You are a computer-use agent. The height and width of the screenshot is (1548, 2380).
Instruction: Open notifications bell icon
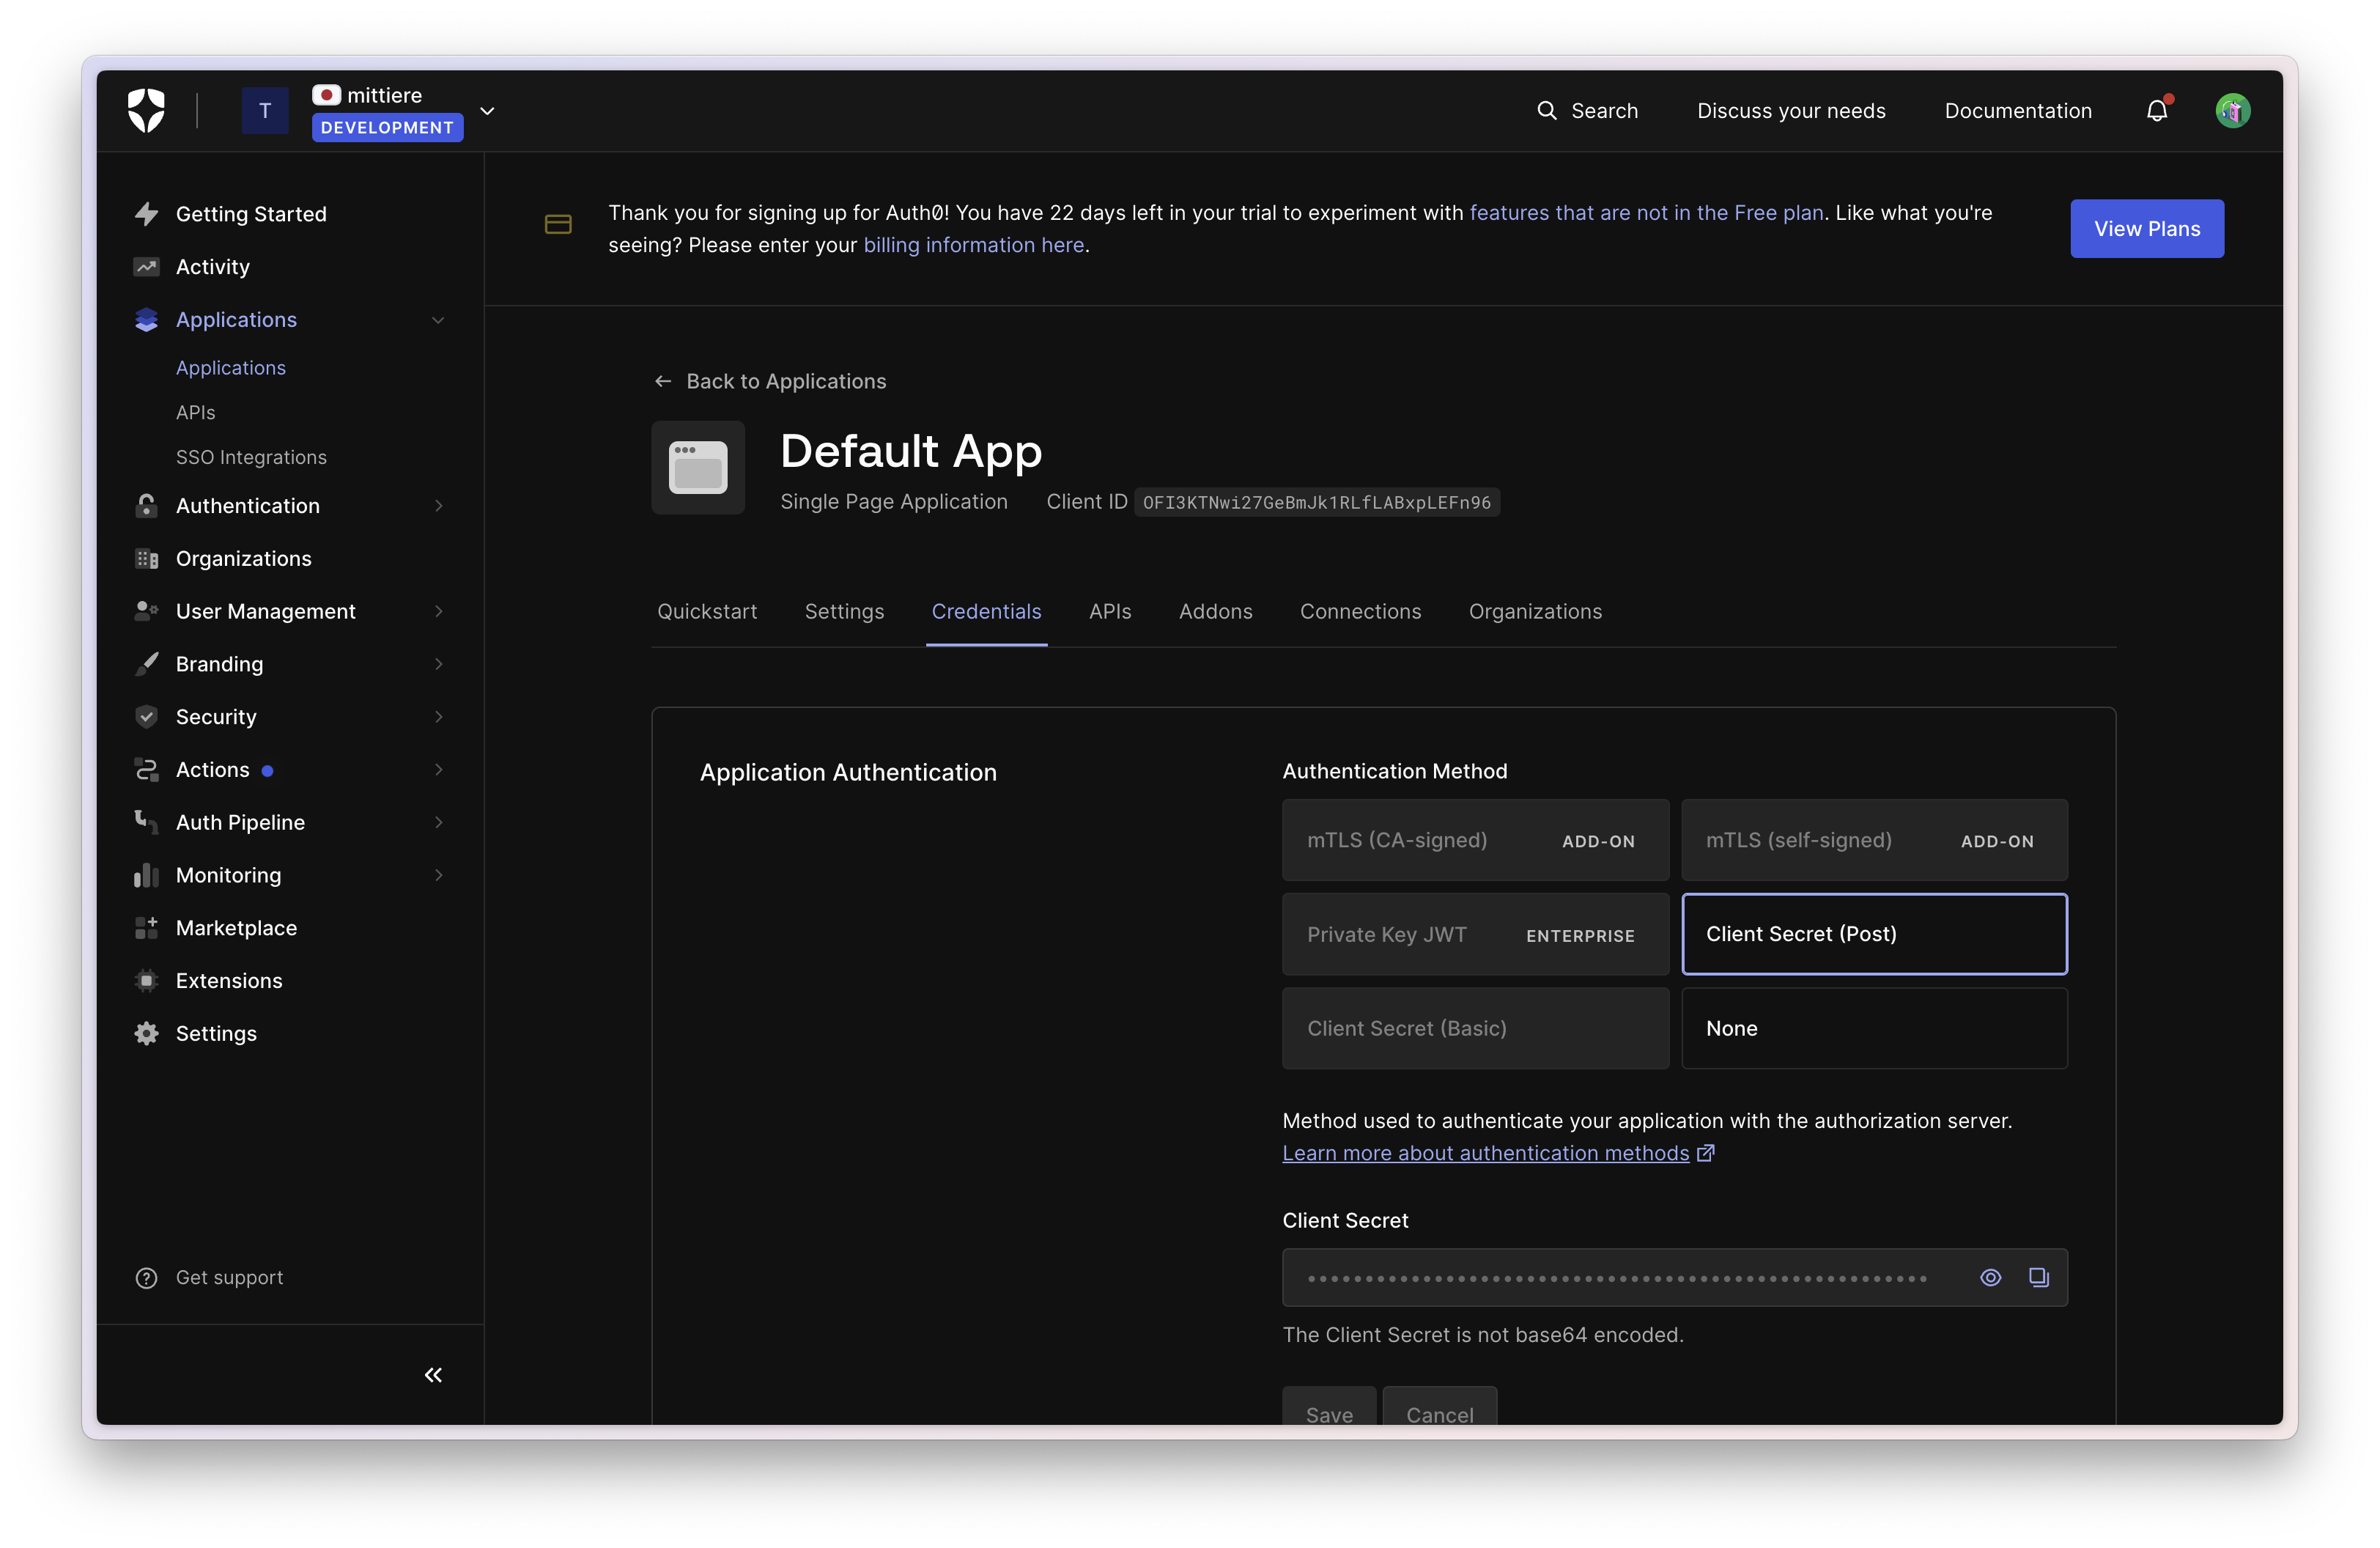click(x=2157, y=110)
